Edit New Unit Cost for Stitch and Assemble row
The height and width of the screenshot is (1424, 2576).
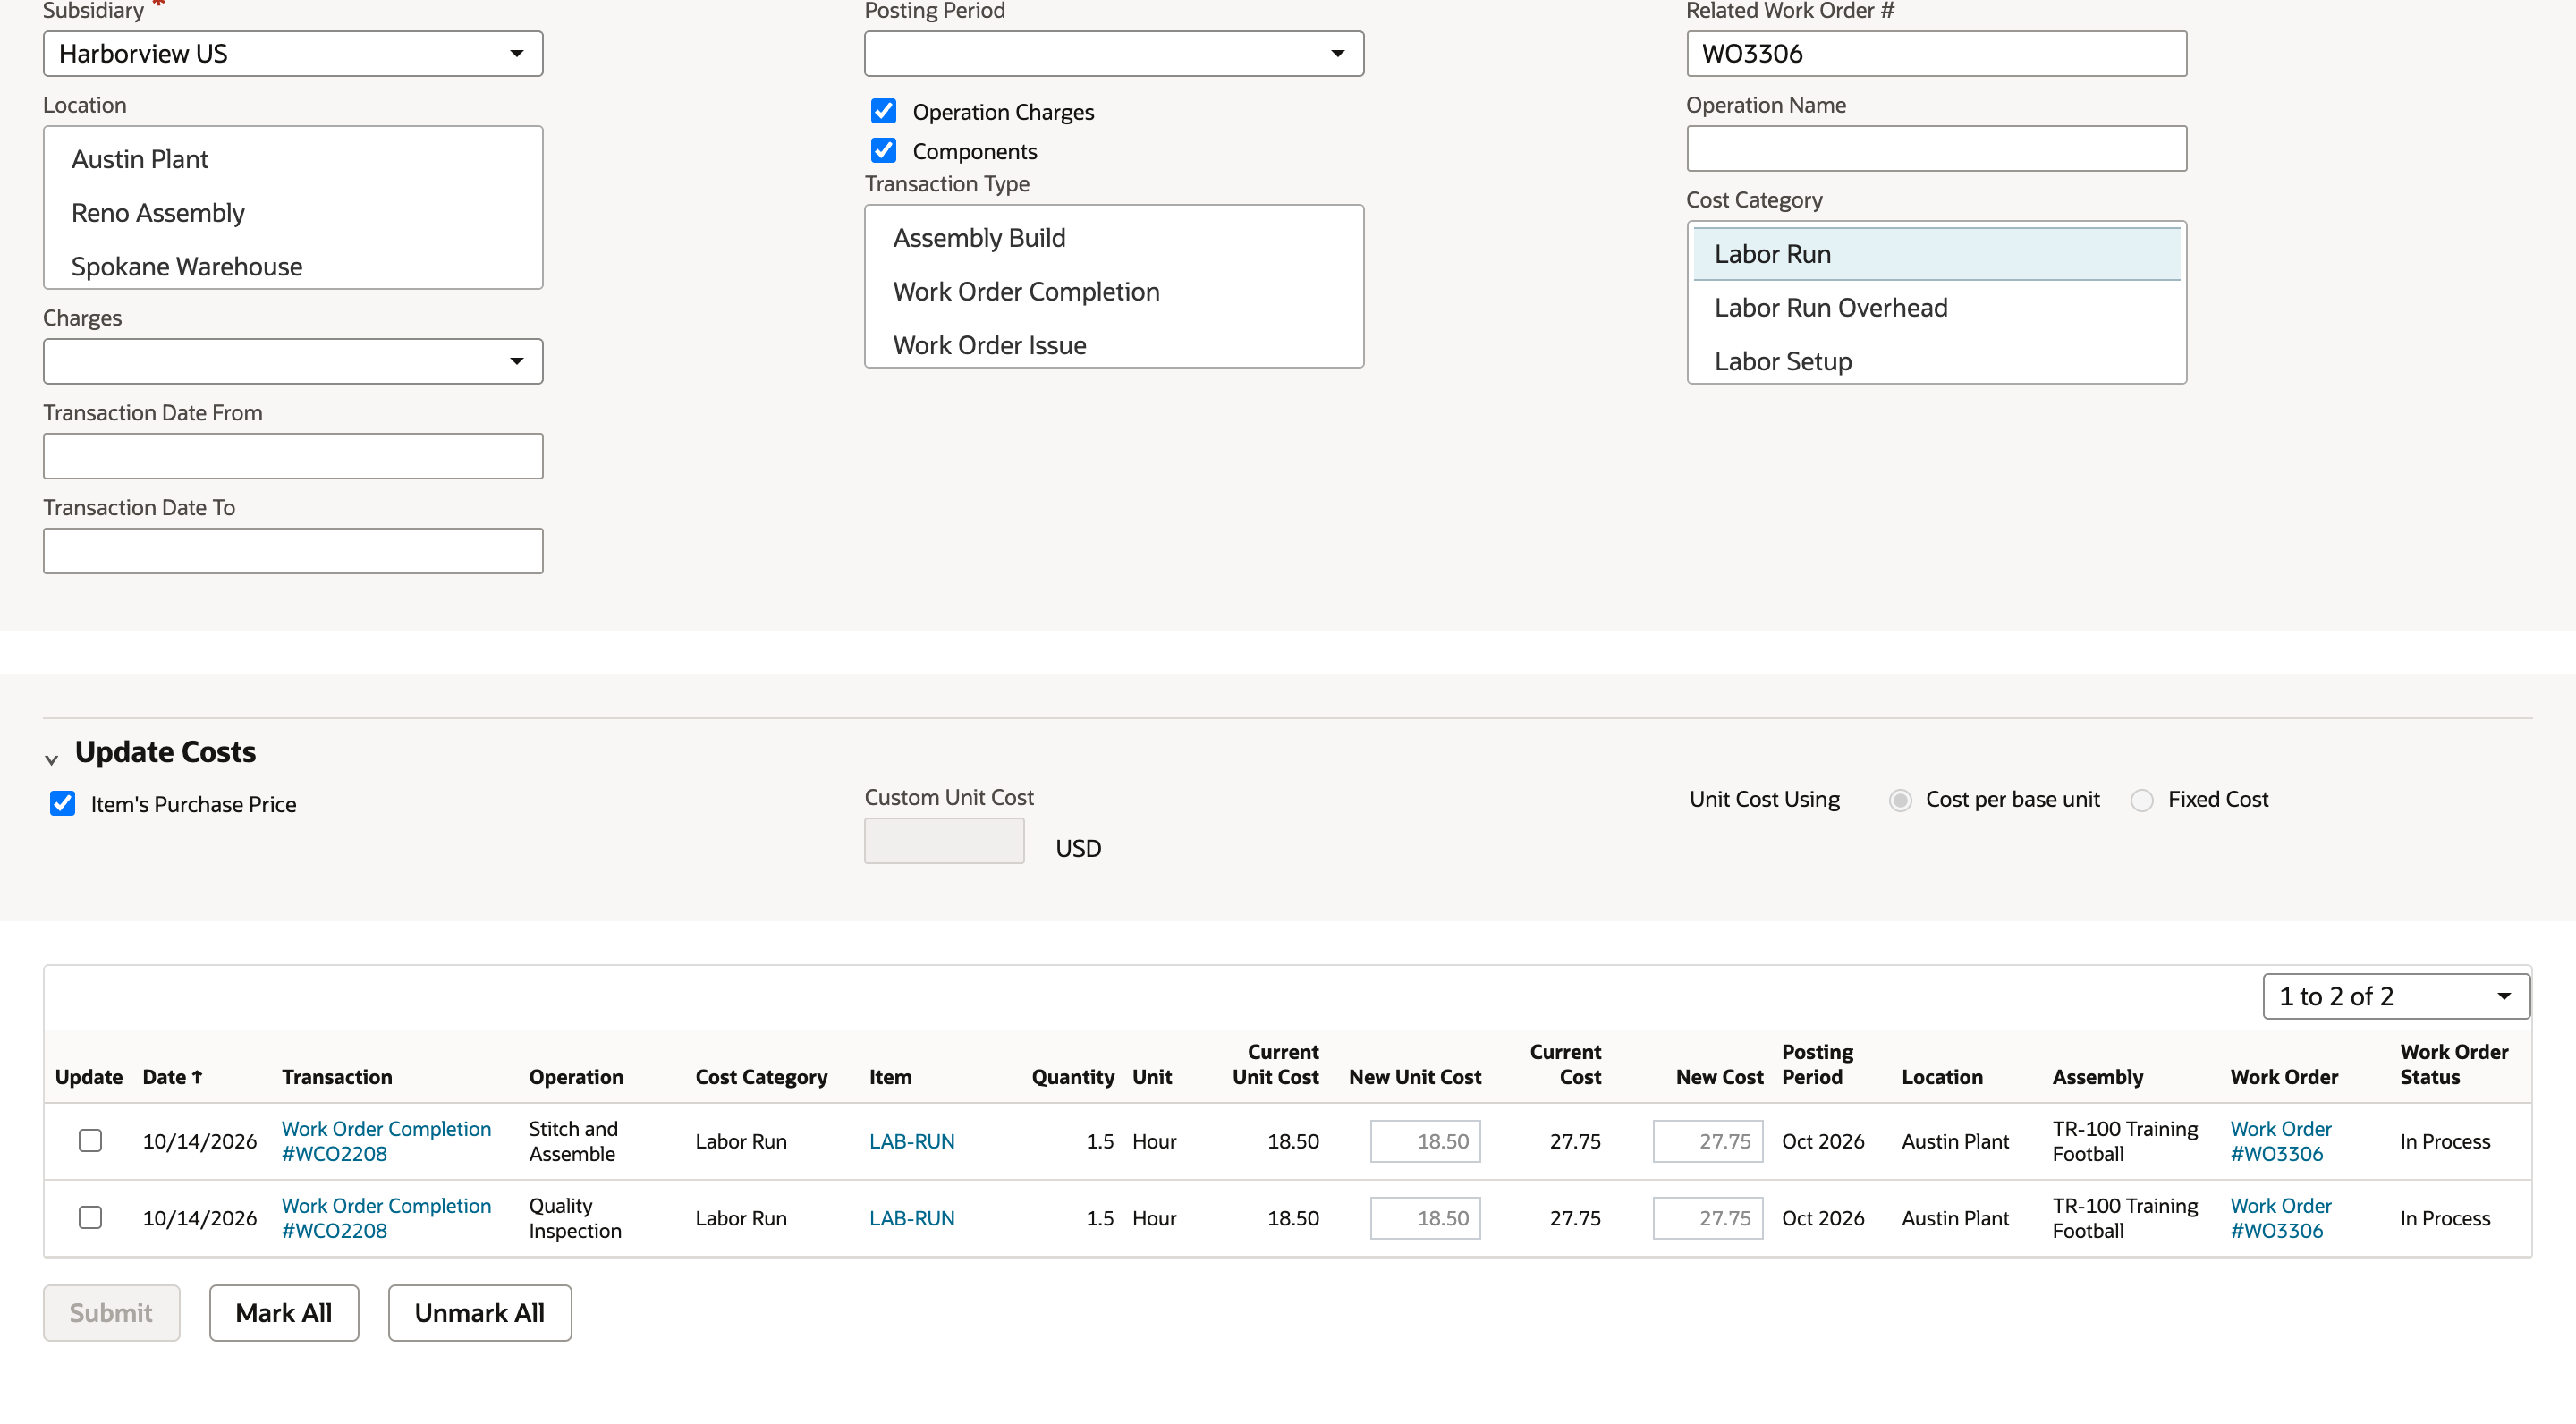[1425, 1141]
